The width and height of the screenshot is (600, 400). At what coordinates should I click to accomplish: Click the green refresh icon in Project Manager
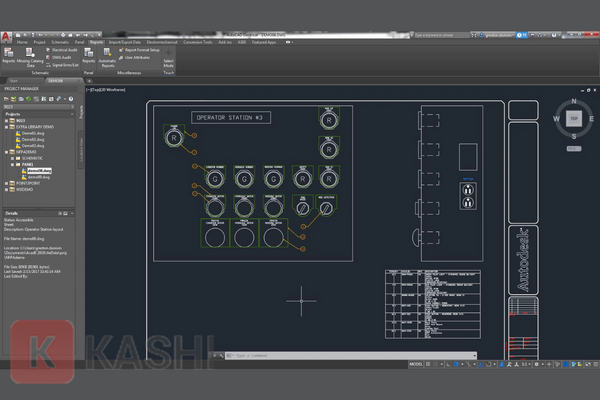point(28,99)
